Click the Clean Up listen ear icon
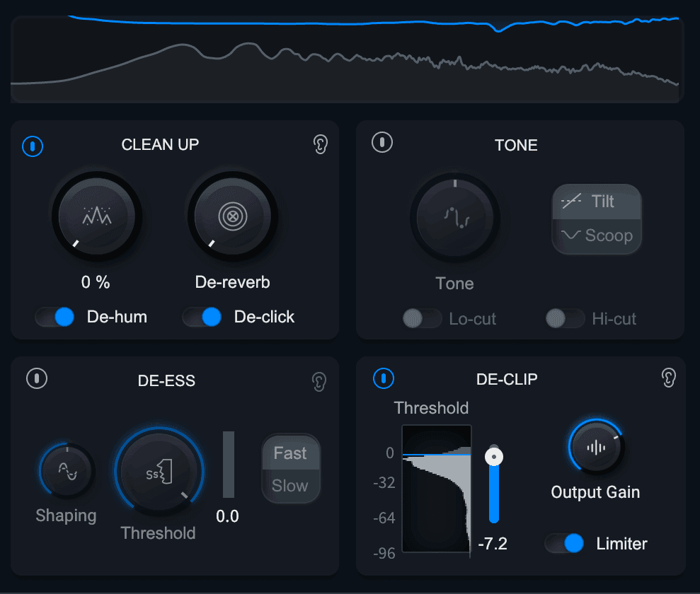The image size is (700, 594). pyautogui.click(x=320, y=144)
